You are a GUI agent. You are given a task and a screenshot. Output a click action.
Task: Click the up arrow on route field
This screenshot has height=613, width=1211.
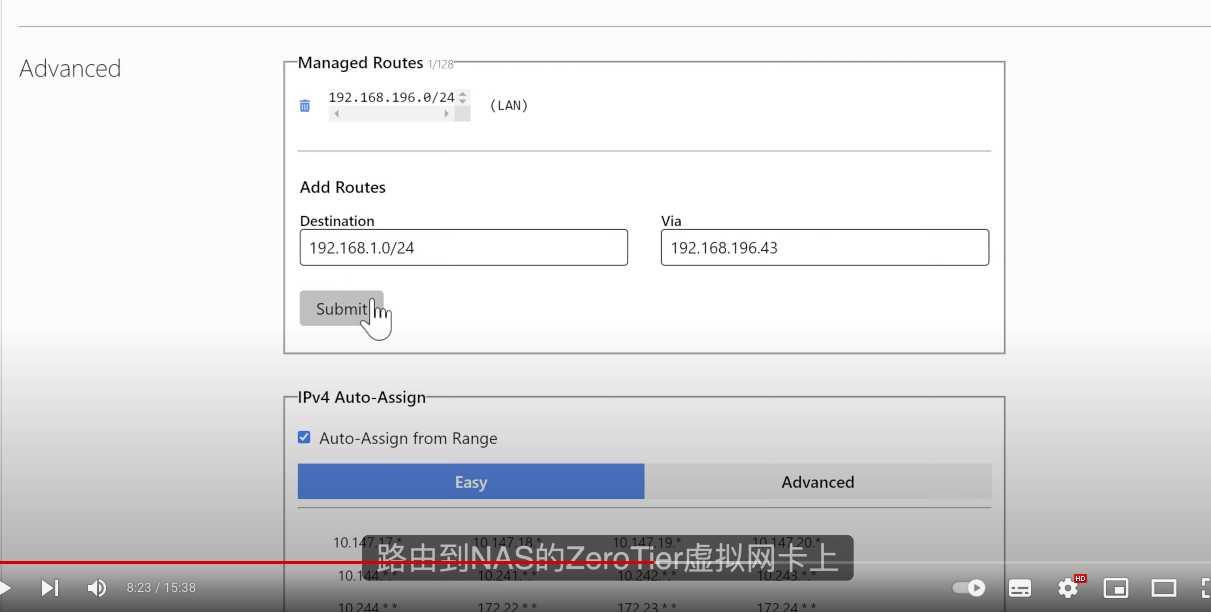(462, 94)
